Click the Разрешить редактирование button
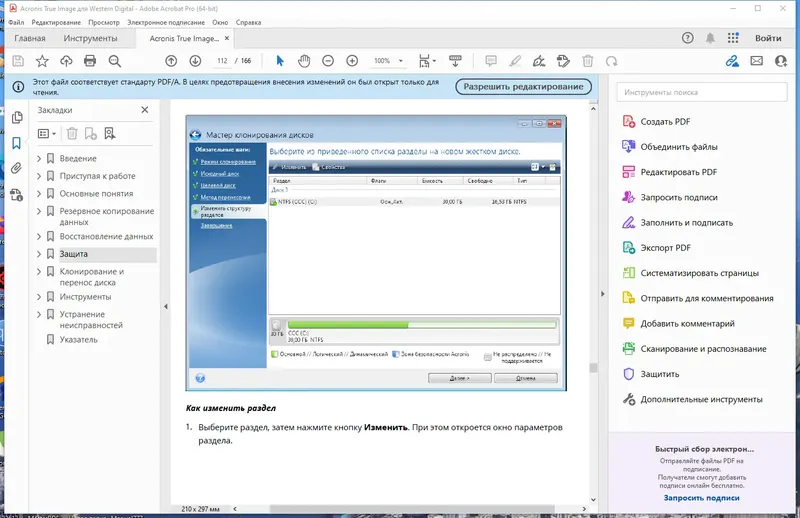Viewport: 800px width, 518px height. coord(523,87)
